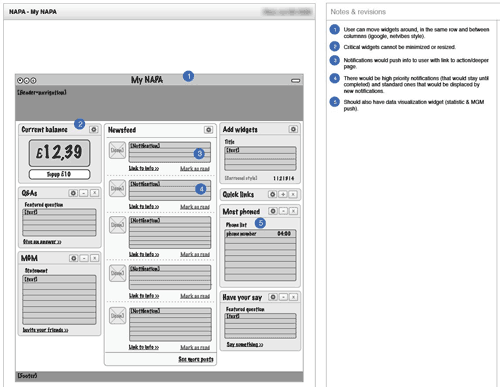
Task: Open settings gear on Current balance widget
Action: point(94,129)
